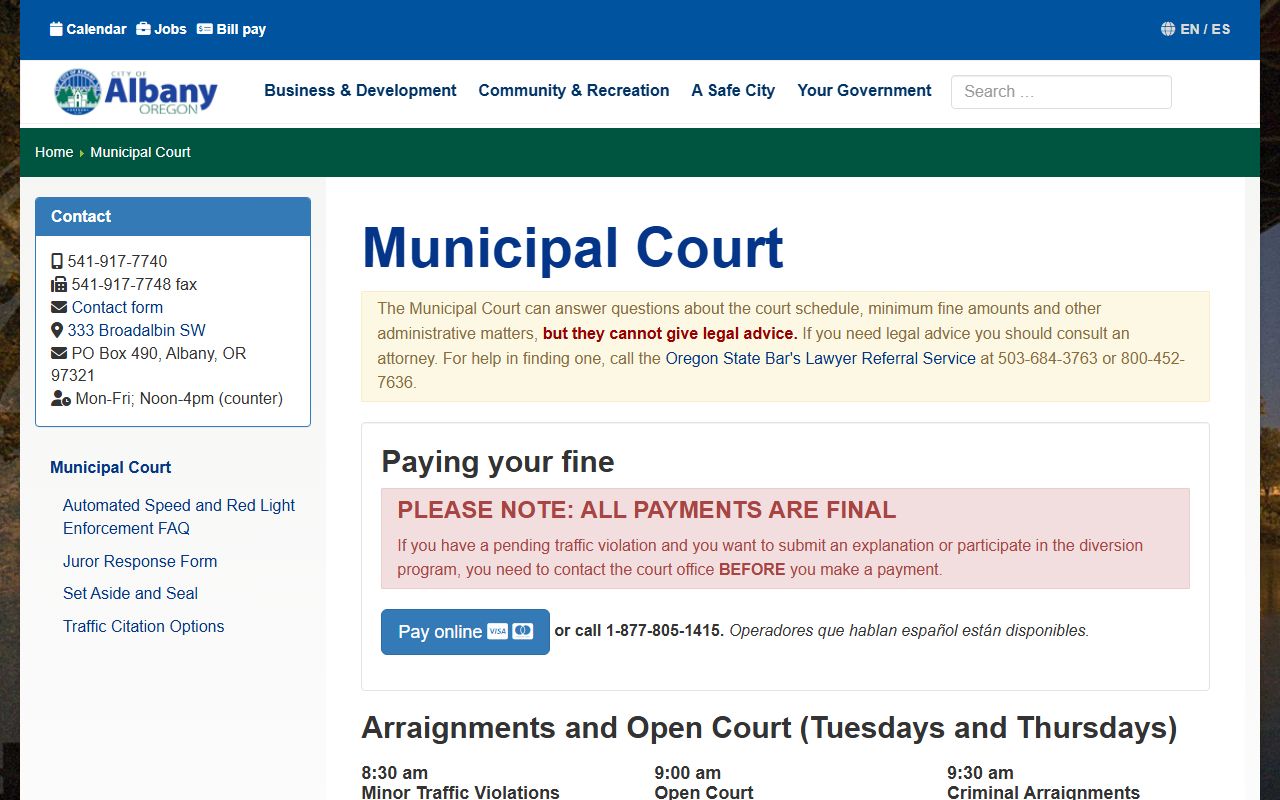
Task: Open Your Government menu
Action: 864,90
